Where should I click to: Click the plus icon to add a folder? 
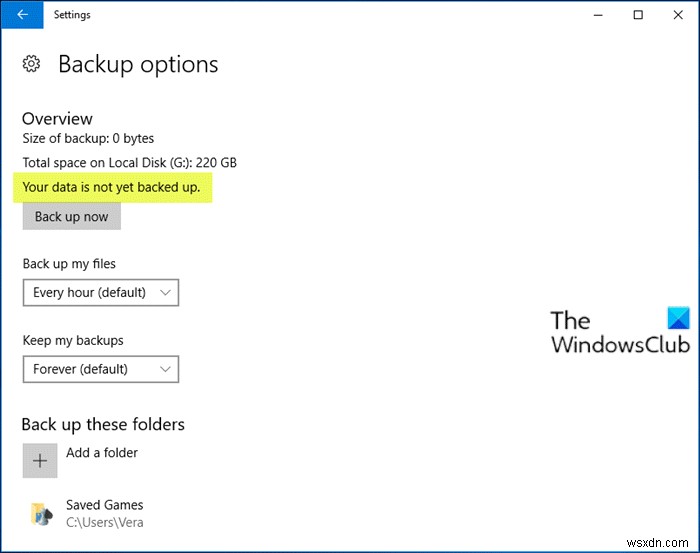[40, 461]
